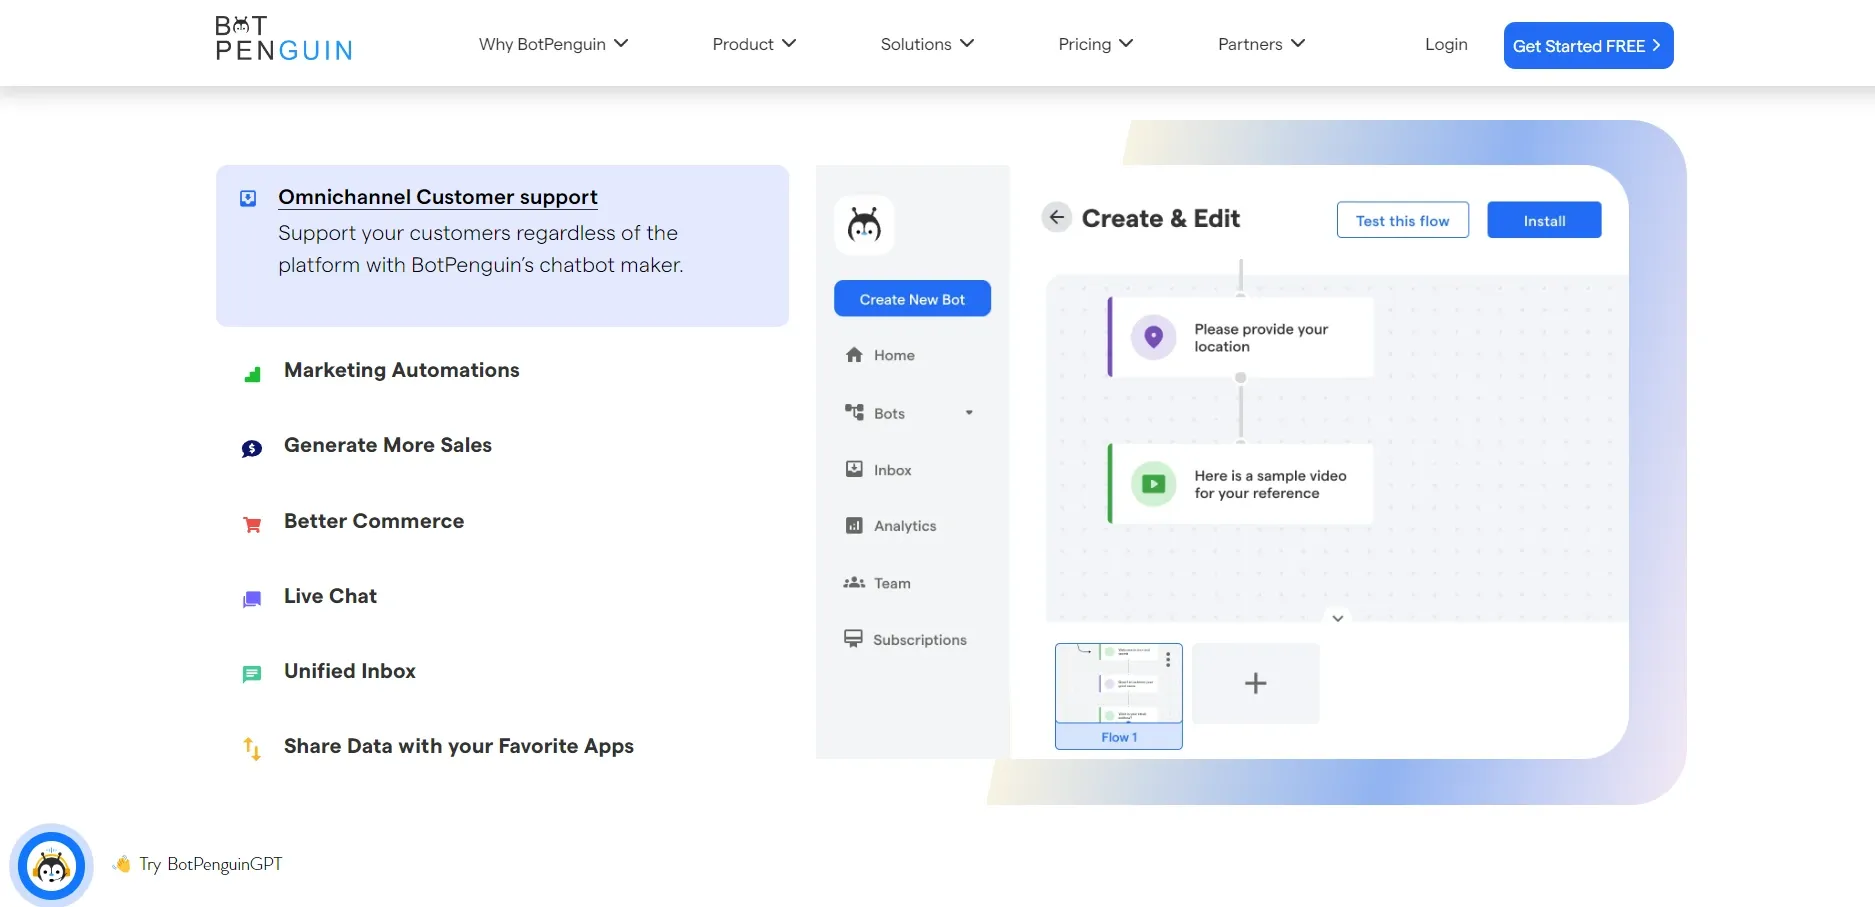Expand chevron next to Partners
The image size is (1875, 907).
(1298, 43)
